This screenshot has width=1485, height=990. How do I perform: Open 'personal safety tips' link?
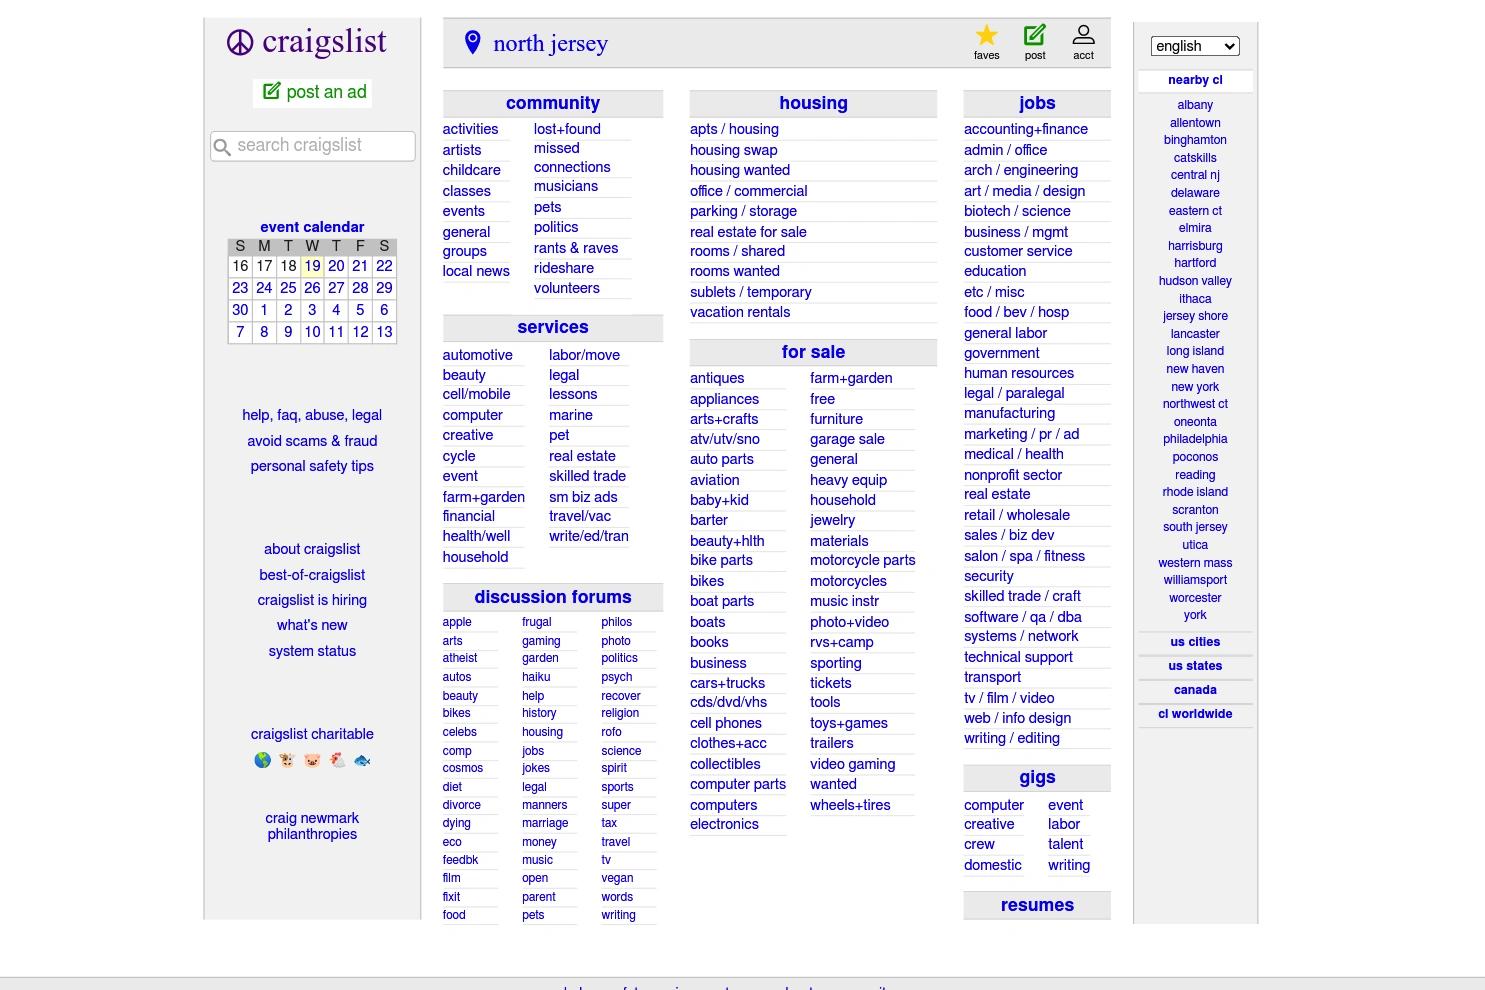312,466
